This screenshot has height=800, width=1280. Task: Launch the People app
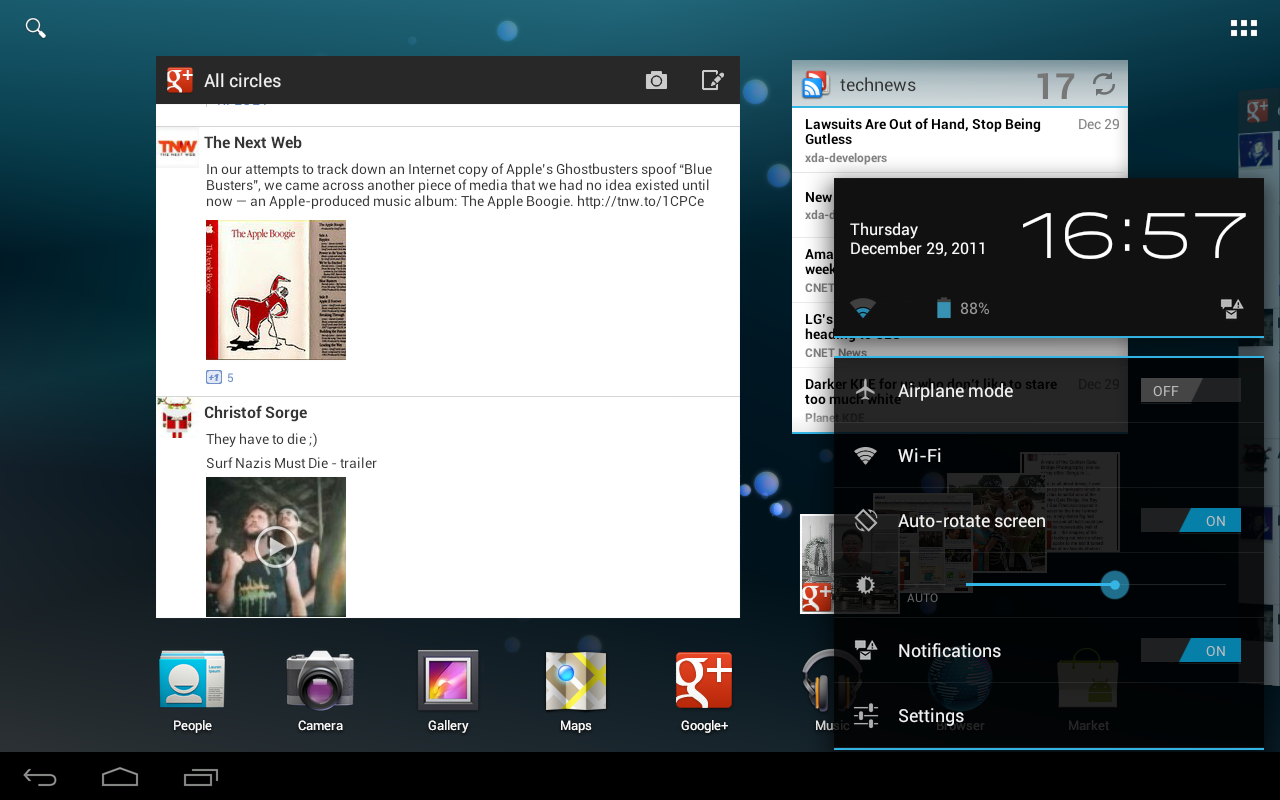pos(192,692)
